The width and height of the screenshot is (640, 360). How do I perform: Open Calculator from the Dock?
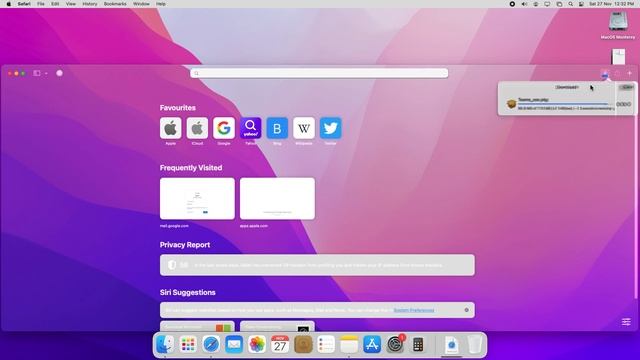418,344
